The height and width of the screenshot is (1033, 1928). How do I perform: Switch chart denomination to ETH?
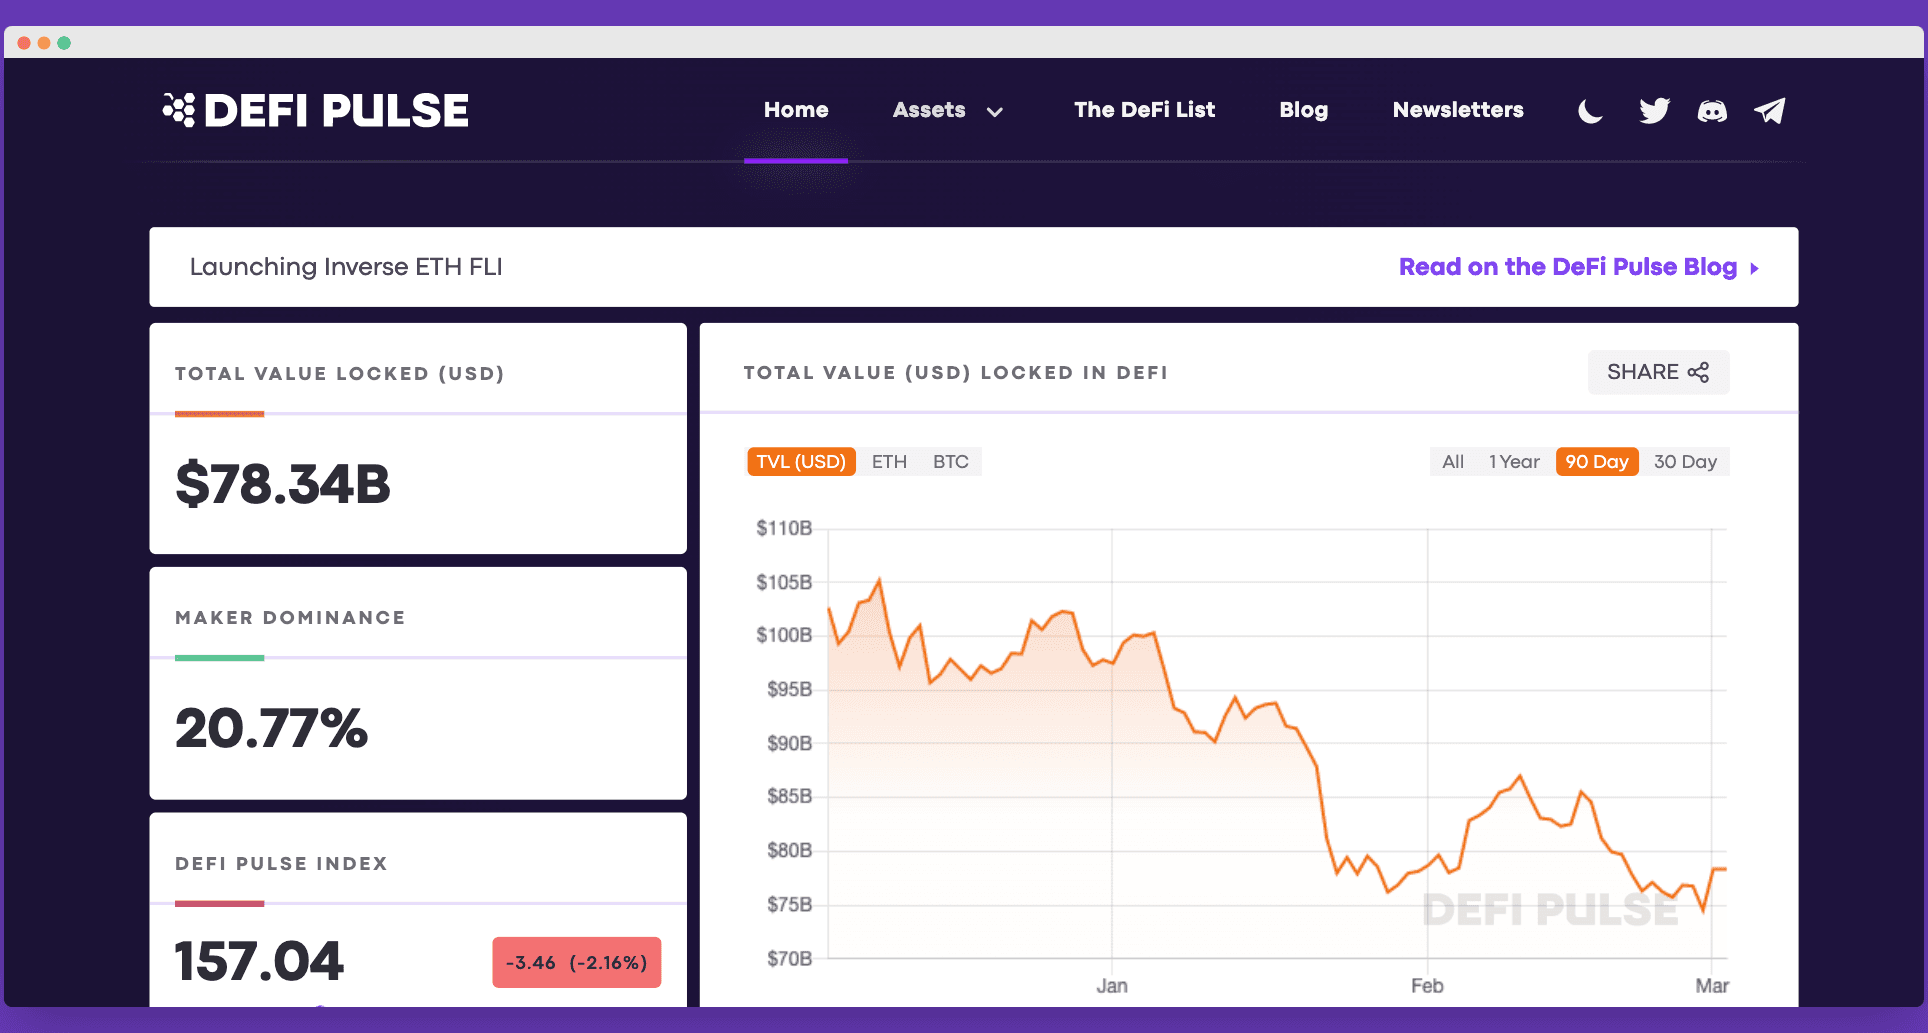[889, 462]
